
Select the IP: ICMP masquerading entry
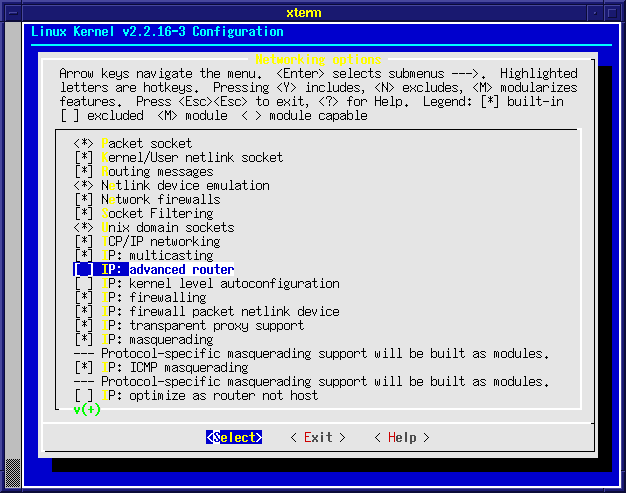(x=175, y=368)
